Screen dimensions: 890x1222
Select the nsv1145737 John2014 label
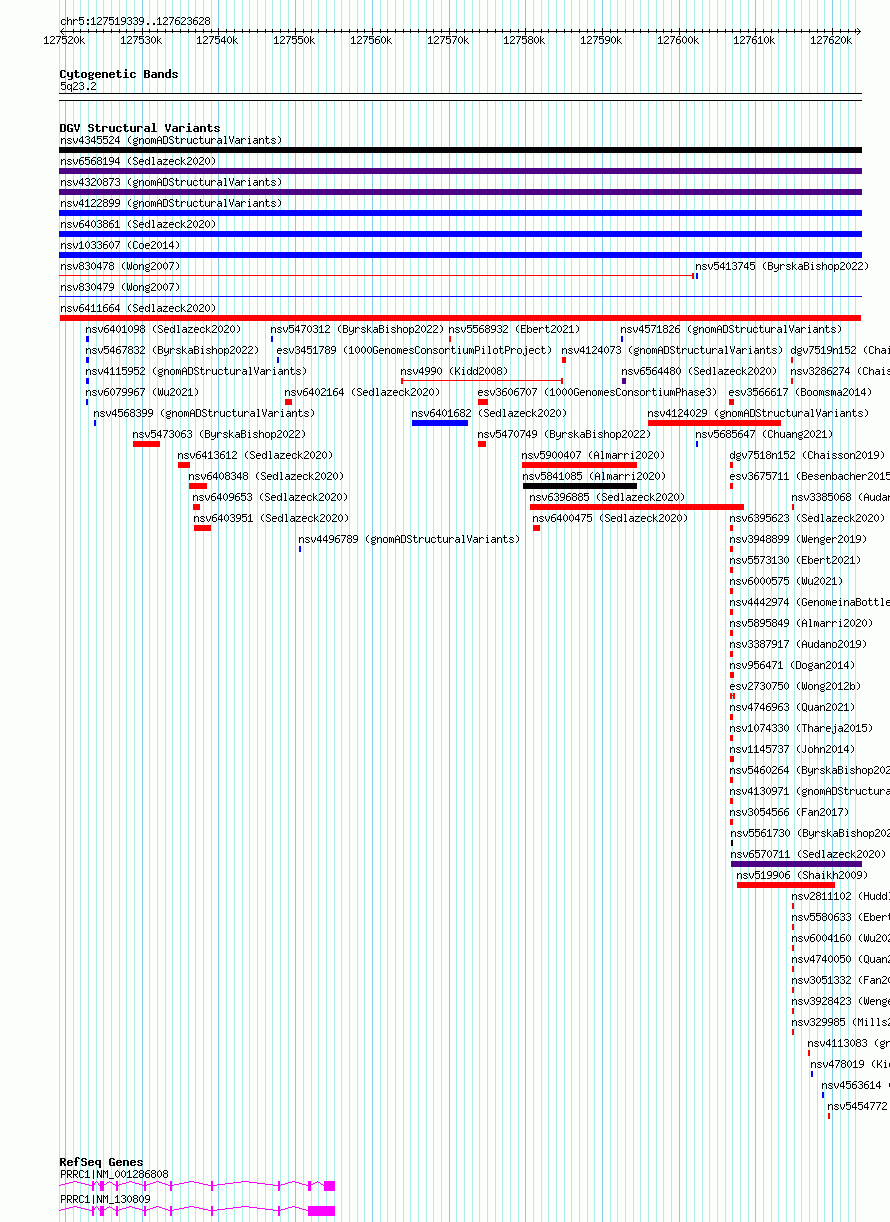pos(792,749)
